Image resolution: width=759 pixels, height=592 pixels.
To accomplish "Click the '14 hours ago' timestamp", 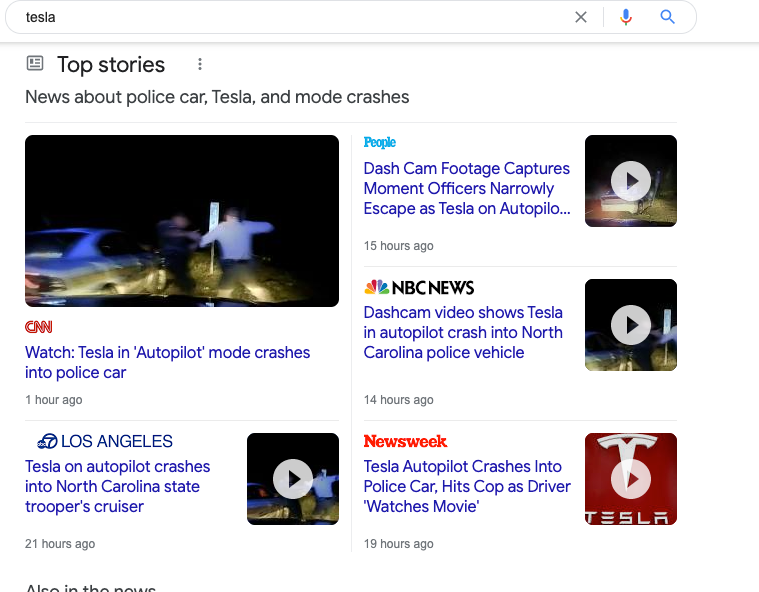I will (398, 400).
